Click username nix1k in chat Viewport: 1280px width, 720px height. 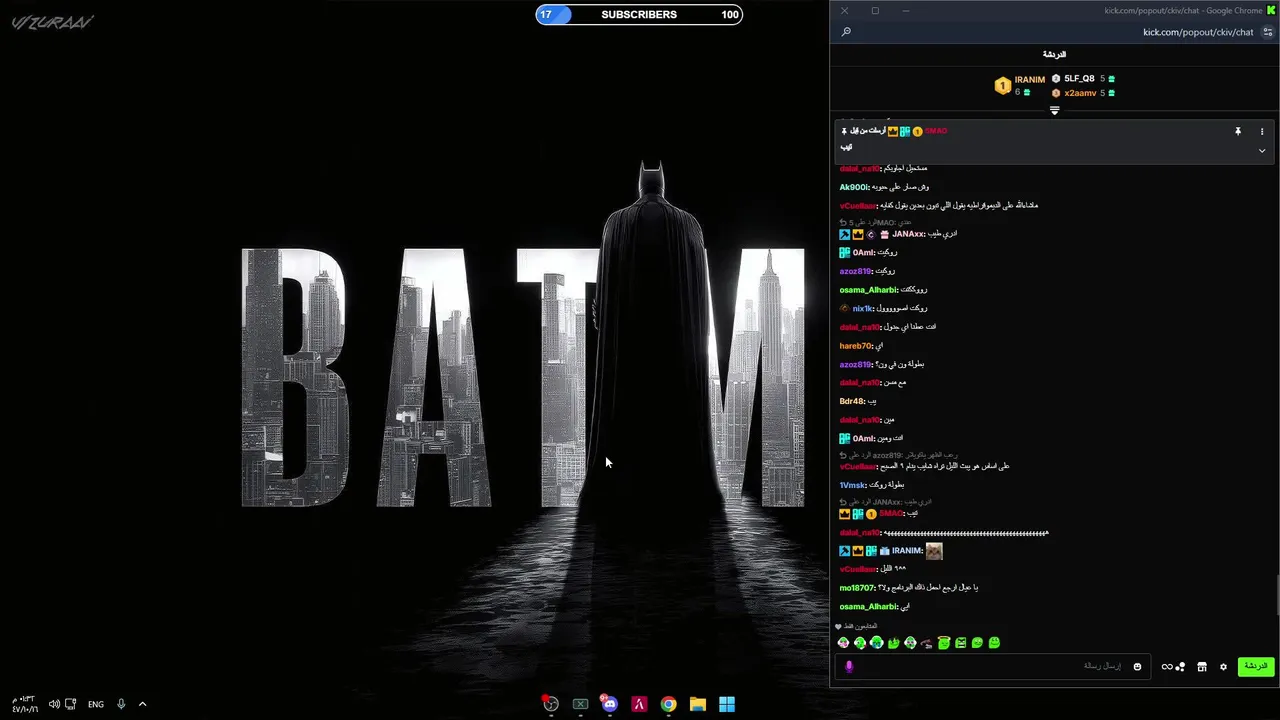[862, 308]
